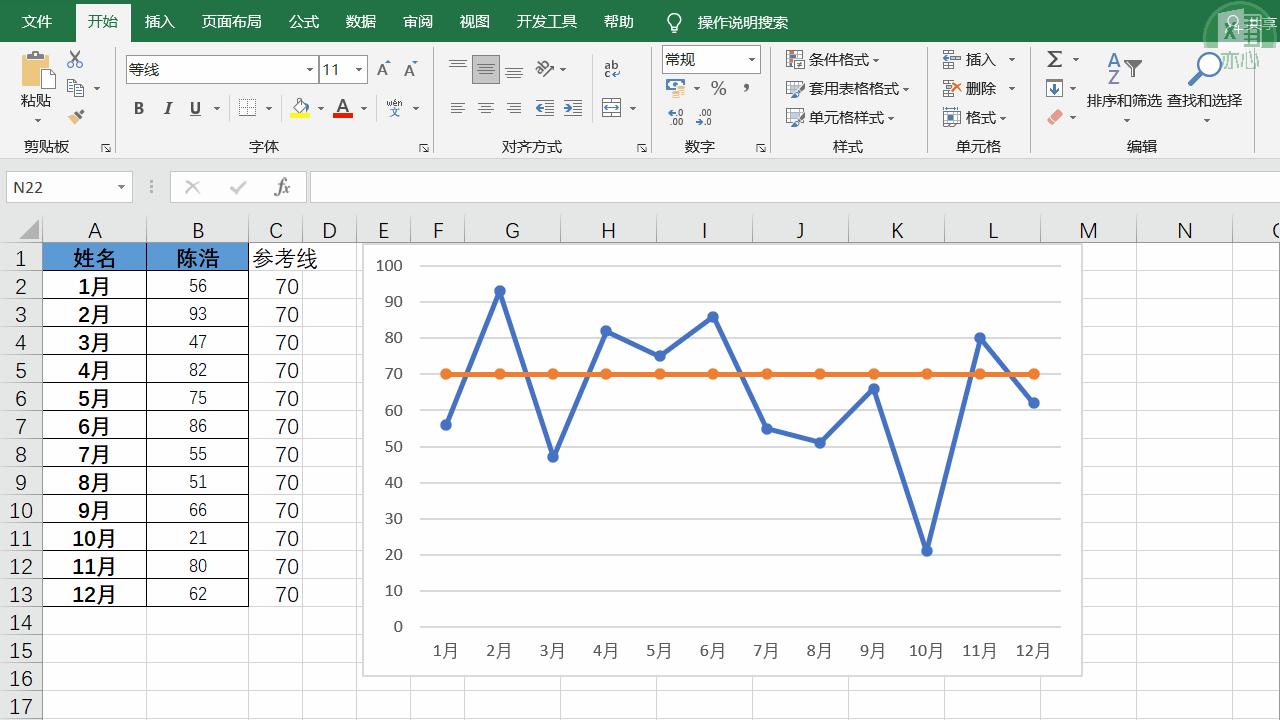Click the 剪切 scissors icon

point(74,58)
